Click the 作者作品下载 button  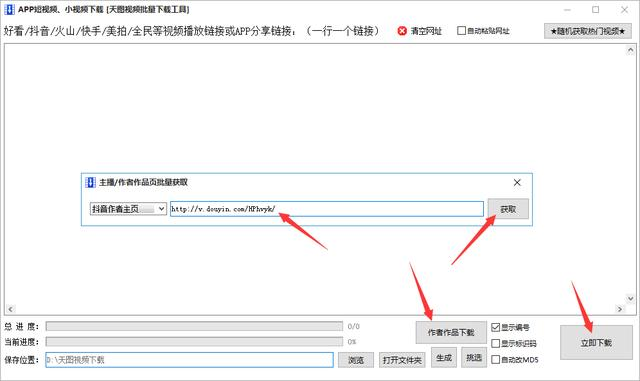point(451,332)
